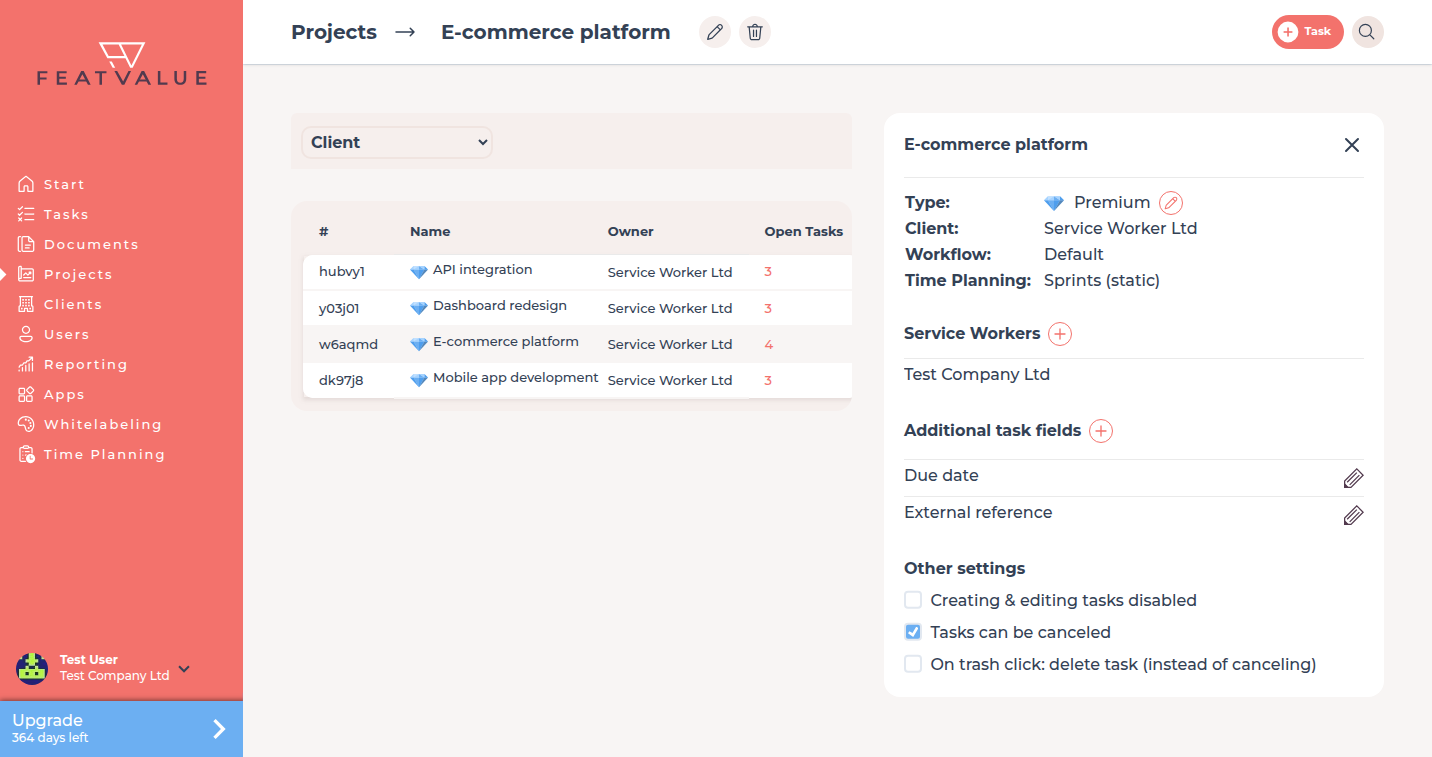Click the Test User avatar

(32, 668)
